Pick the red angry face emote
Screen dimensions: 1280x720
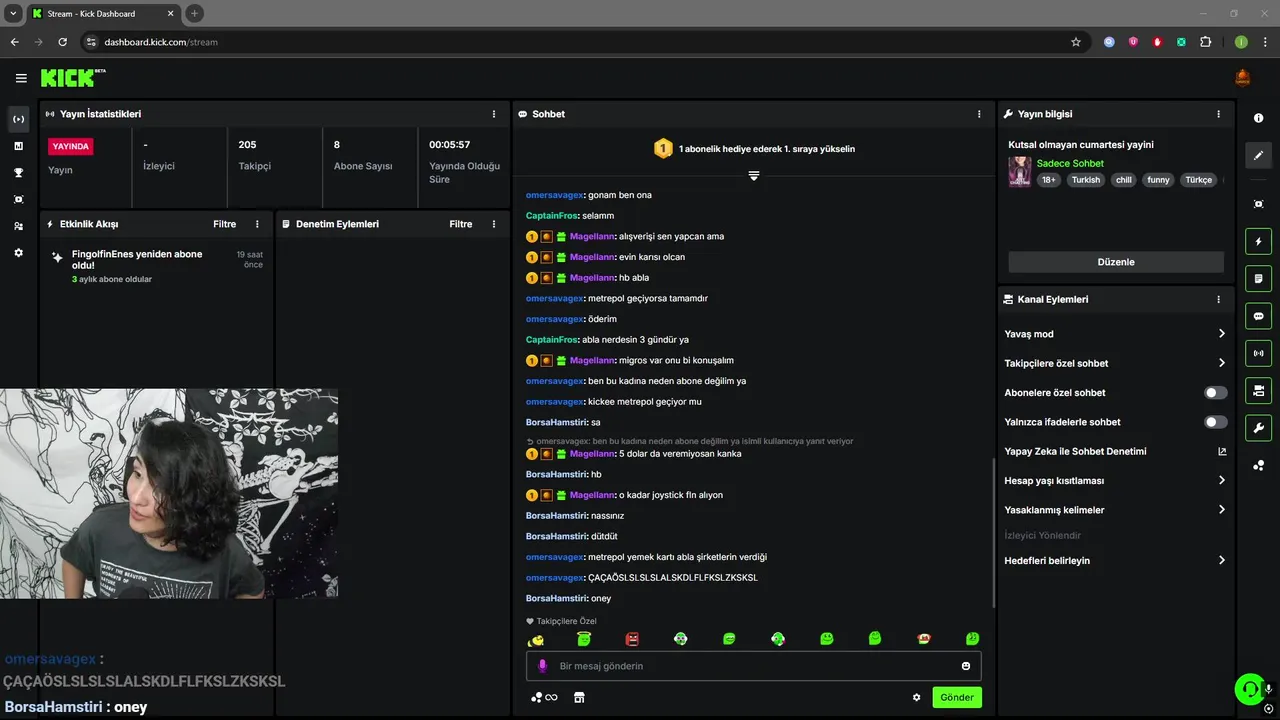tap(632, 639)
